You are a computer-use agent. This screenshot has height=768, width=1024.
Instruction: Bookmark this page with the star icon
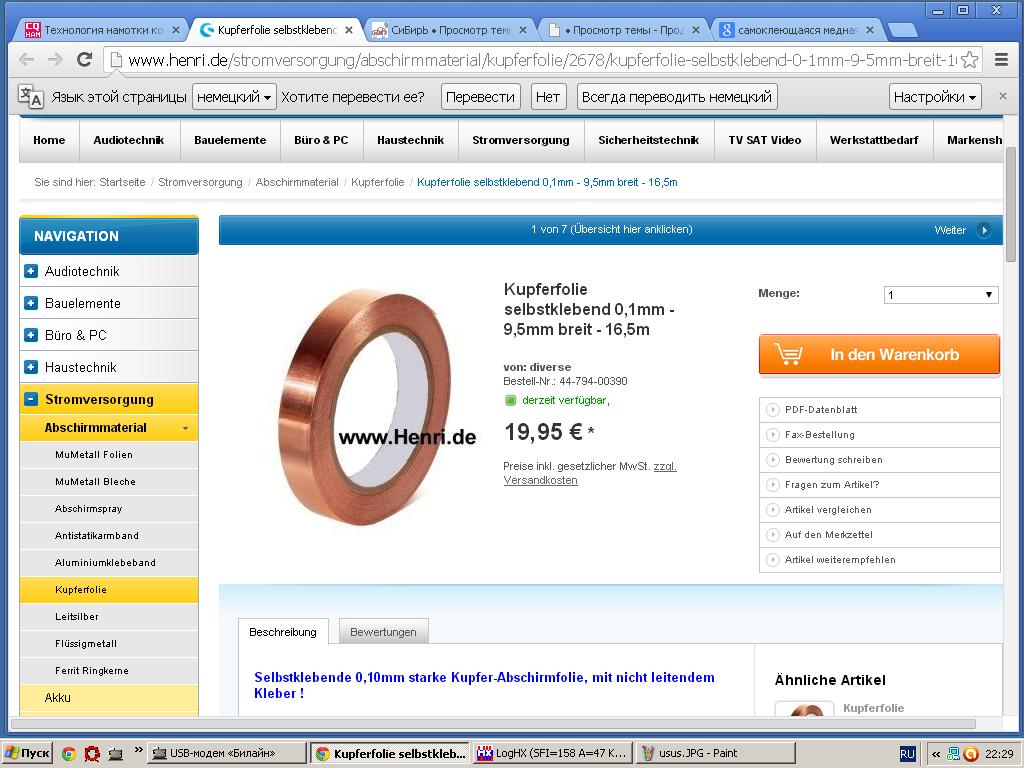(x=970, y=60)
